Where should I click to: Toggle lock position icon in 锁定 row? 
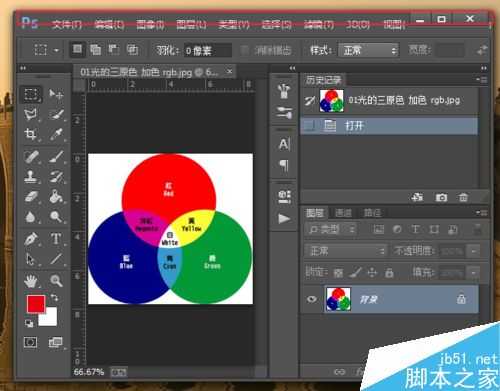pyautogui.click(x=372, y=273)
